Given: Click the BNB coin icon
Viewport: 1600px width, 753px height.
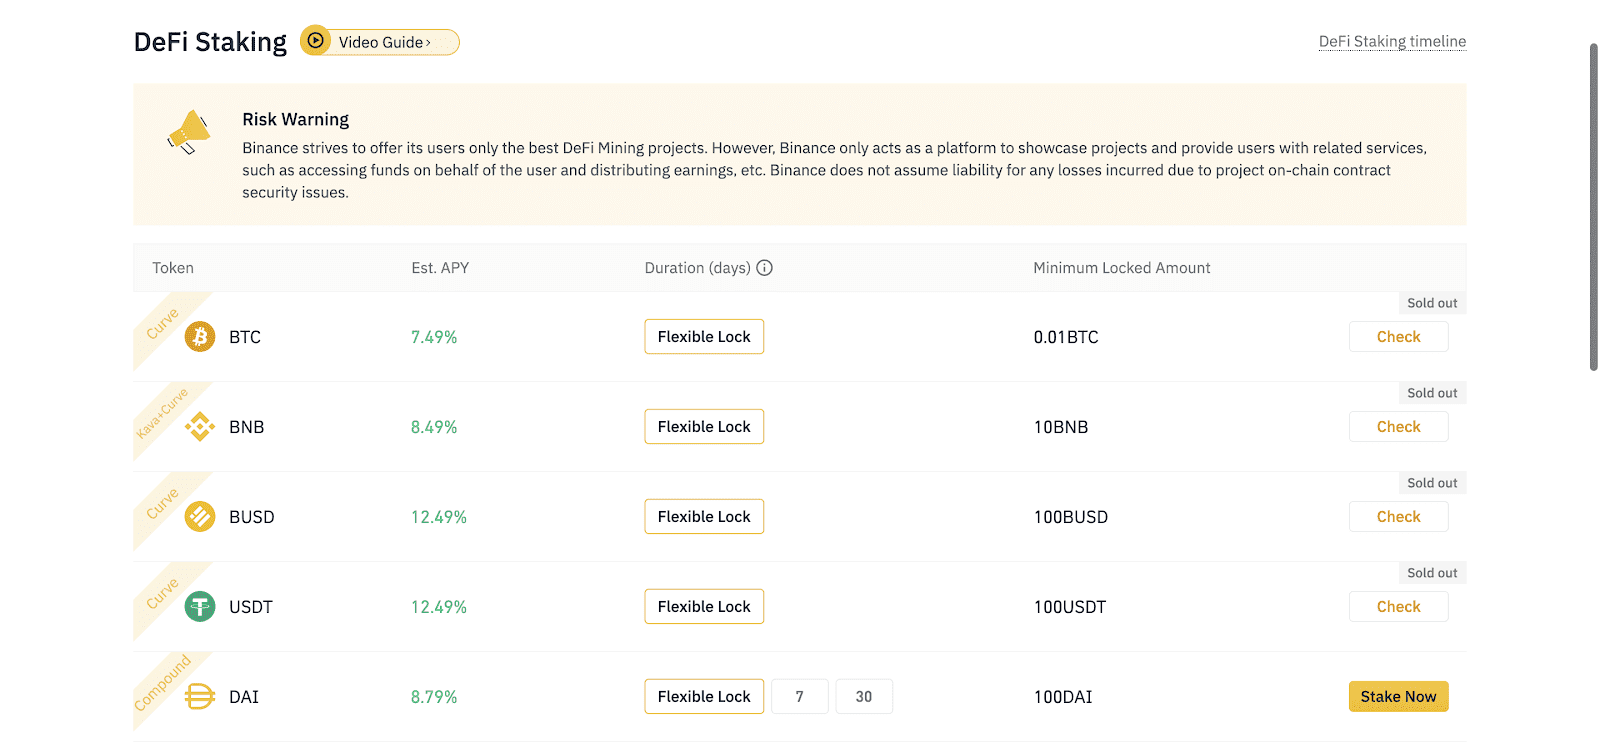Looking at the screenshot, I should pos(200,427).
